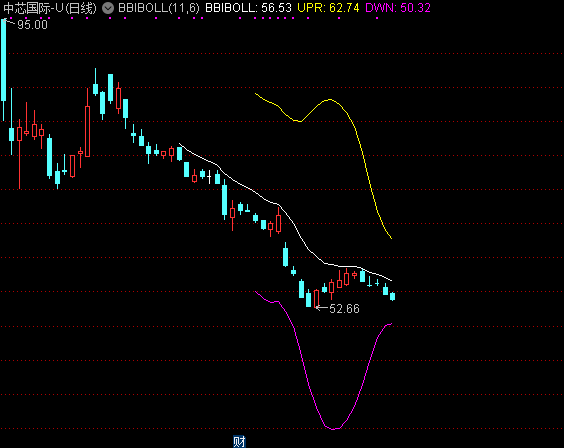Viewport: 564px width, 448px height.
Task: Select the long red candle with the 52.66 low
Action: (x=317, y=298)
